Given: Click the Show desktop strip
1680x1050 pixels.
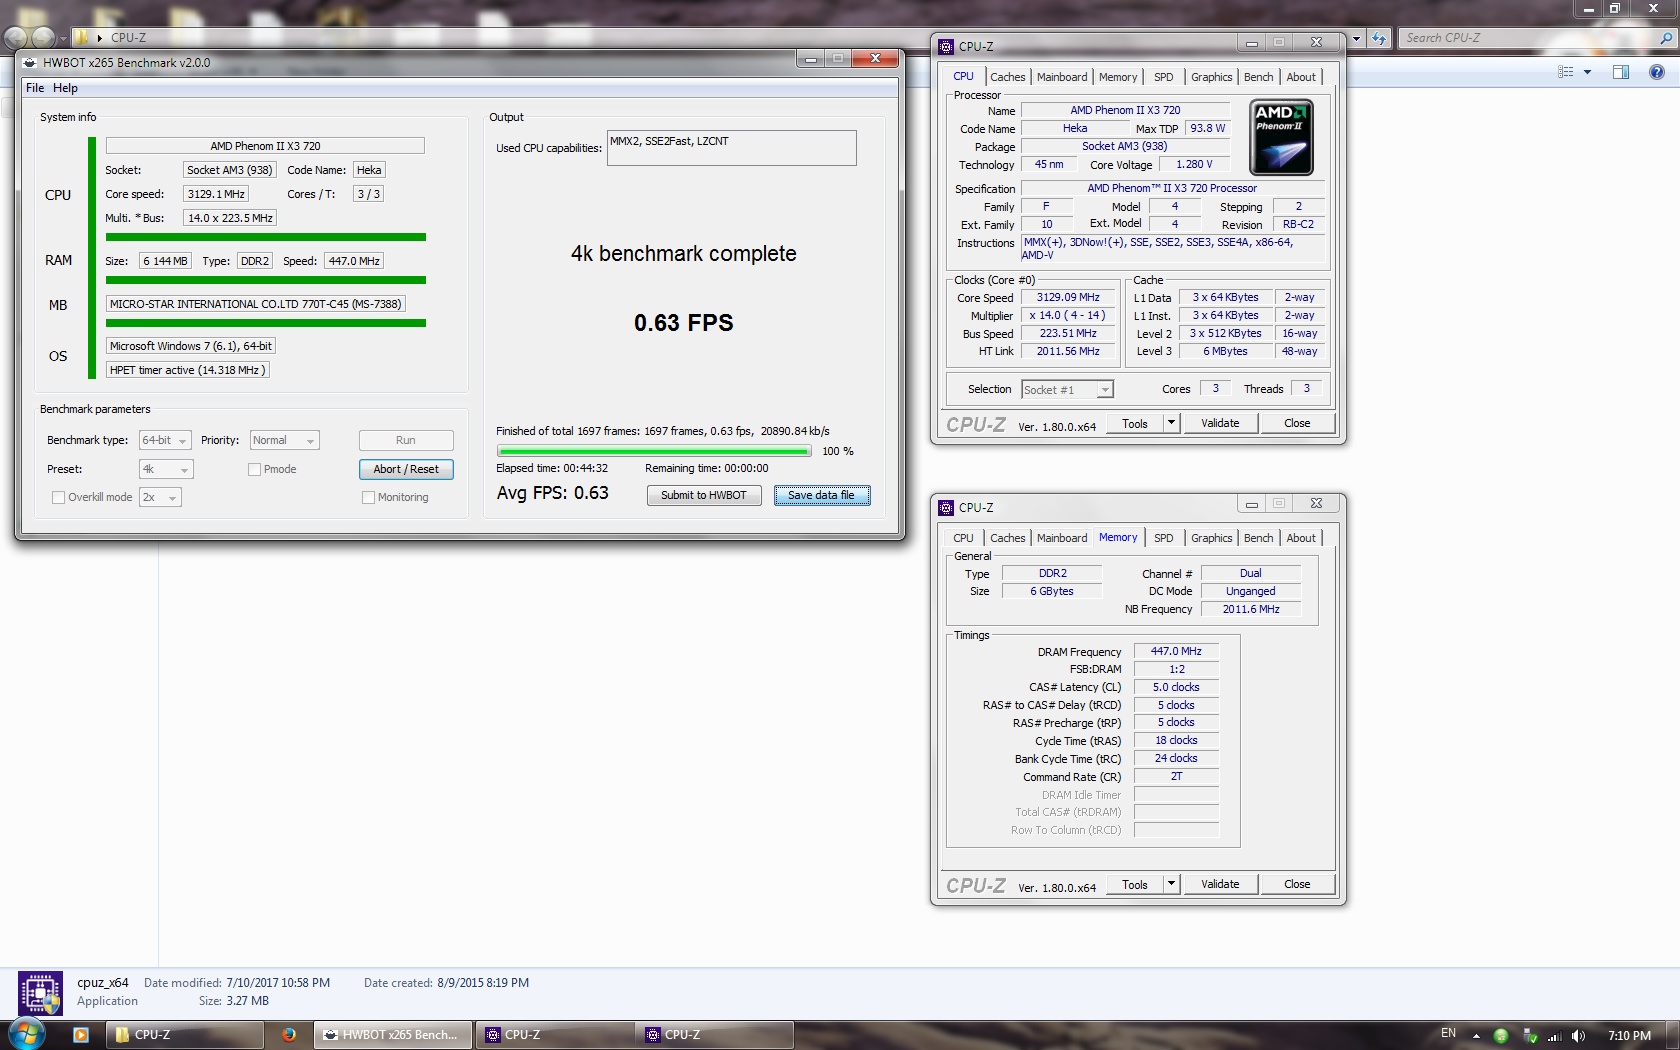Looking at the screenshot, I should point(1673,1035).
